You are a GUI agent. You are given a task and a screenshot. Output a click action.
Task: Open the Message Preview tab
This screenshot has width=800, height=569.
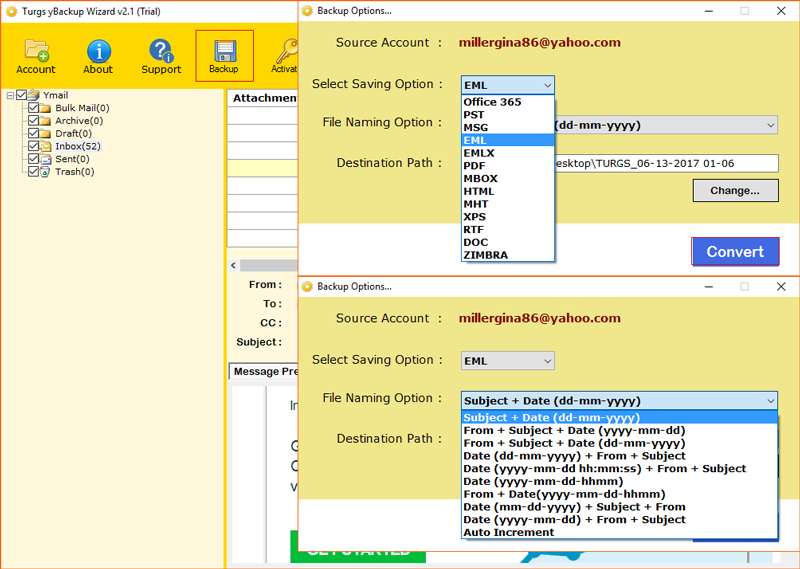[x=264, y=372]
